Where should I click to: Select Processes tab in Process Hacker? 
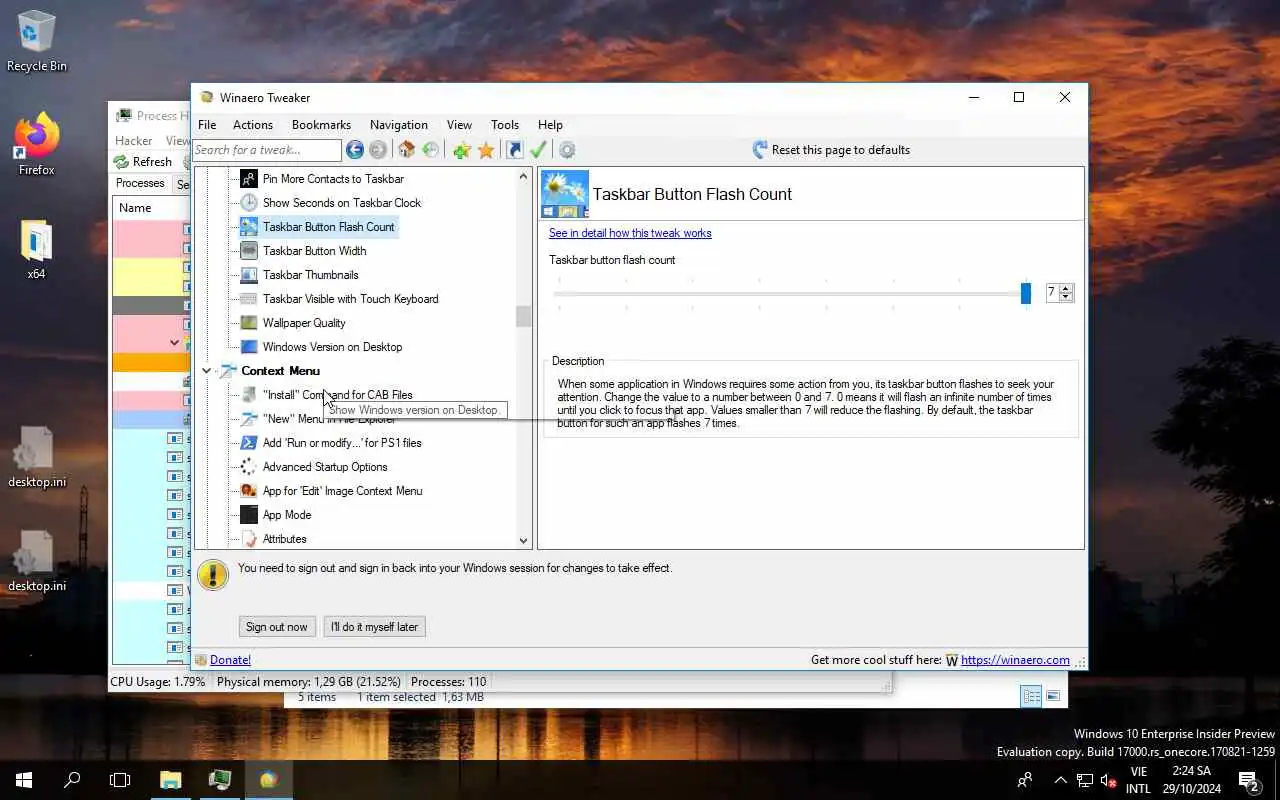point(140,183)
